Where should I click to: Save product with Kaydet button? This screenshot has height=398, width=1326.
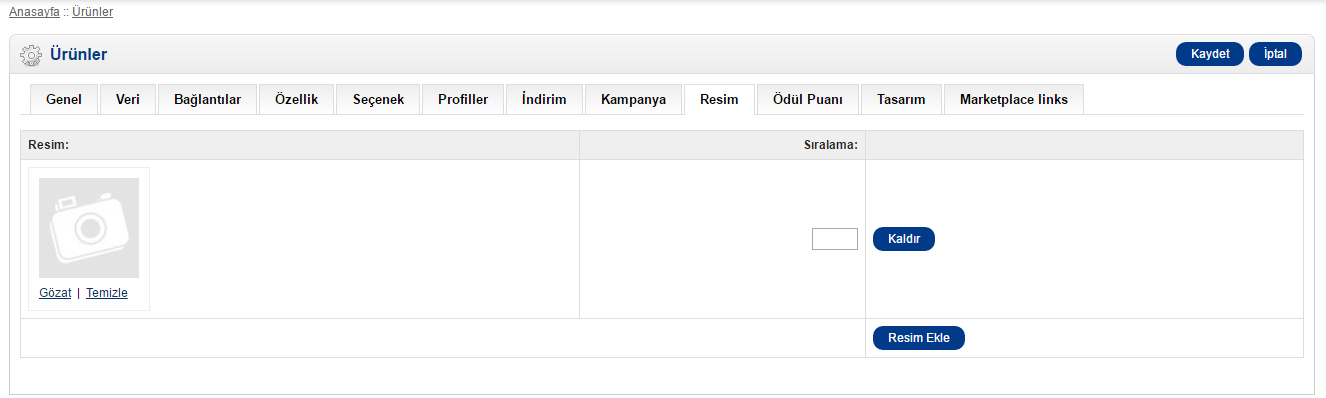click(x=1210, y=54)
